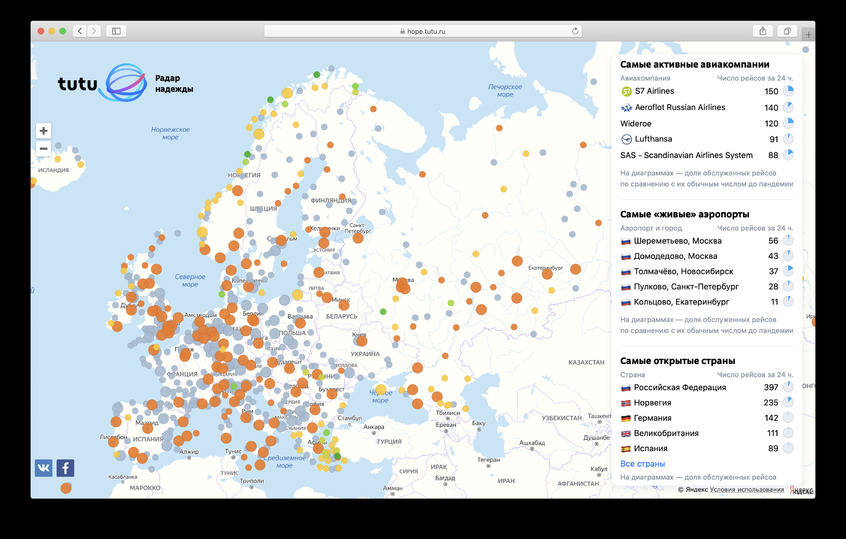Viewport: 846px width, 539px height.
Task: Zoom out on the map
Action: click(x=43, y=148)
